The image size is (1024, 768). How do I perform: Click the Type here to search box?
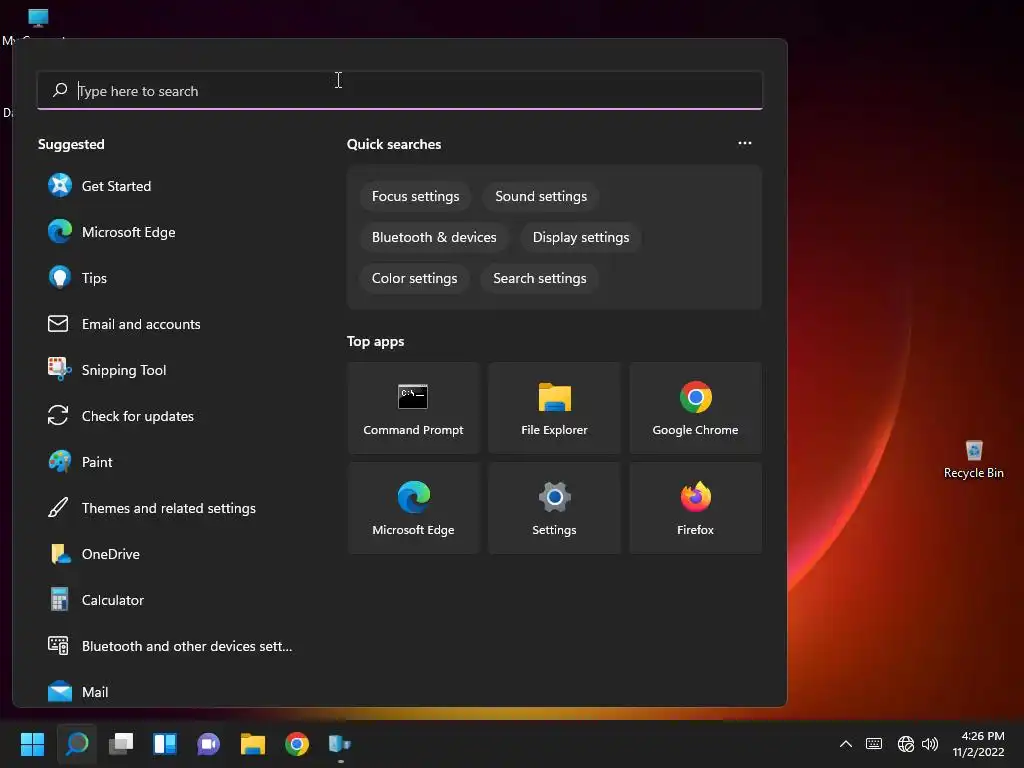[x=400, y=91]
